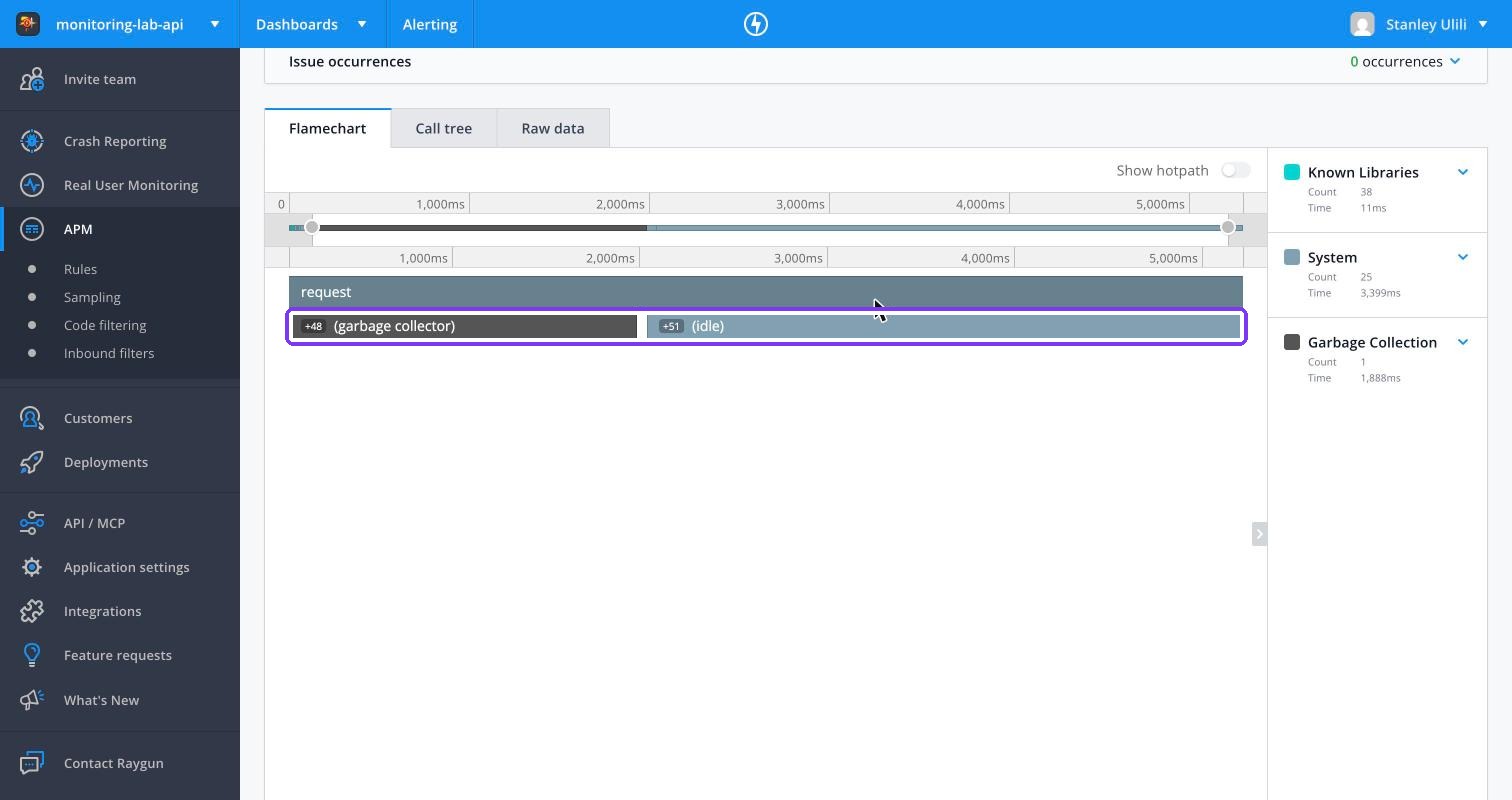Click the left timeline range slider handle
1512x800 pixels.
click(312, 228)
